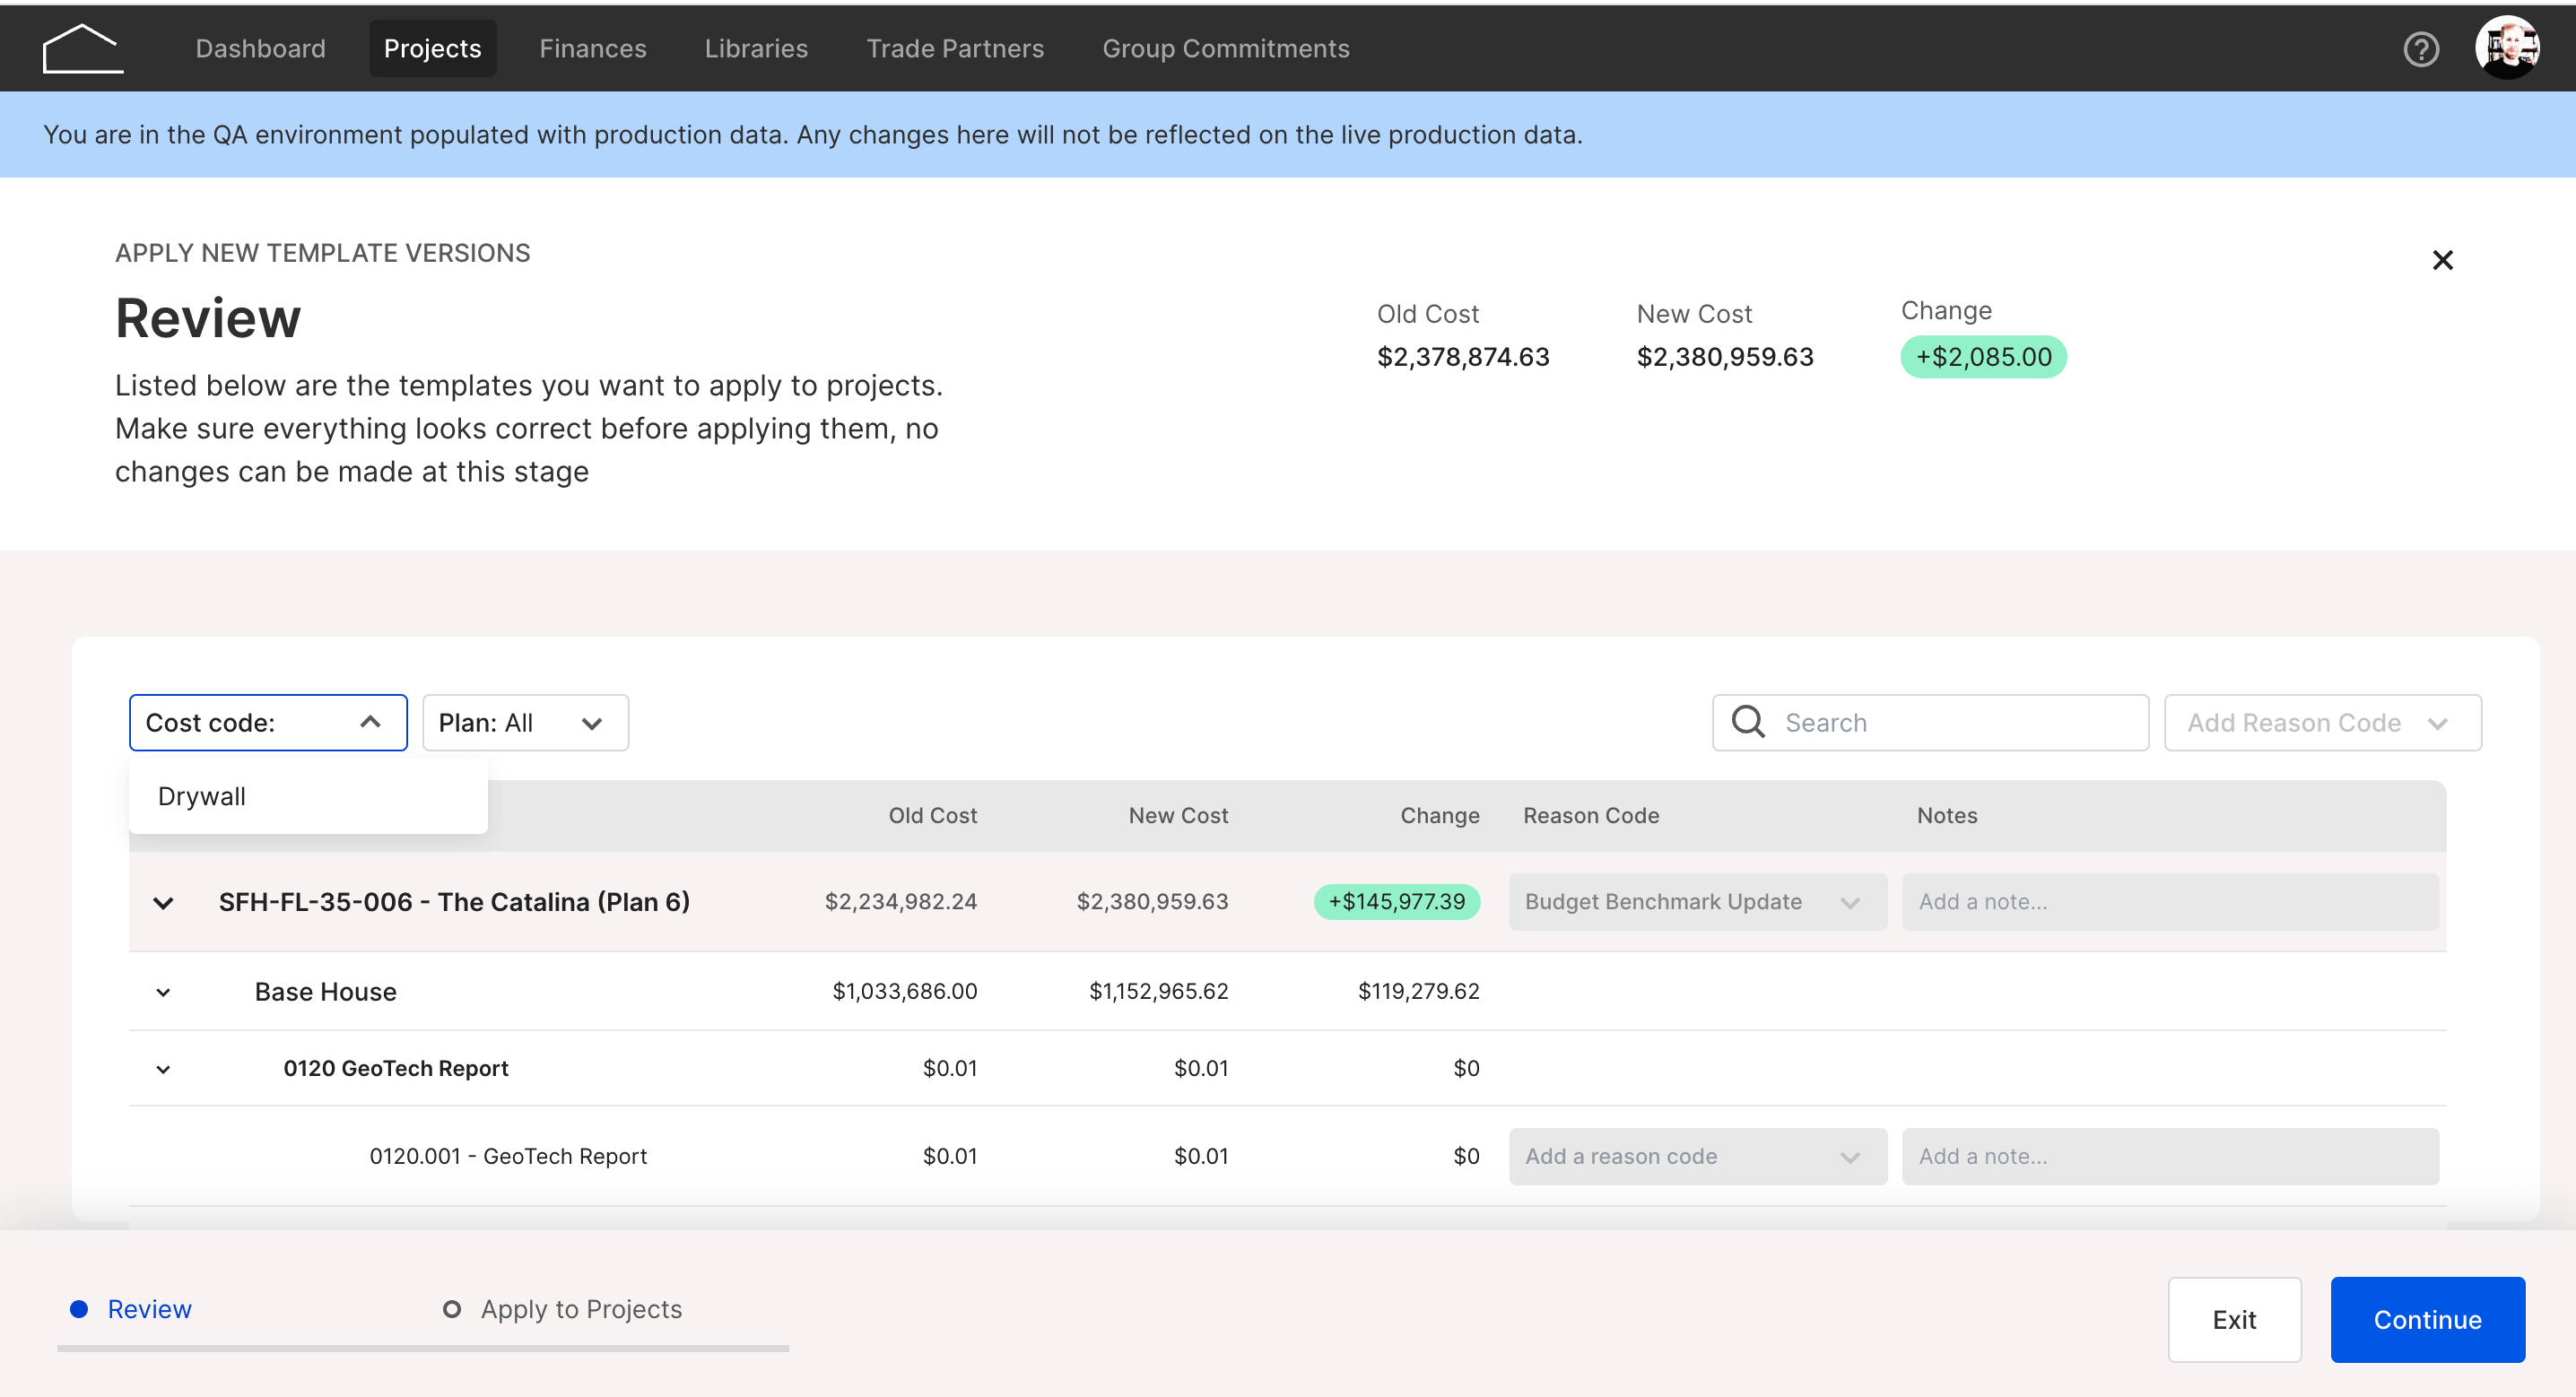Open the help question mark icon

click(2421, 49)
